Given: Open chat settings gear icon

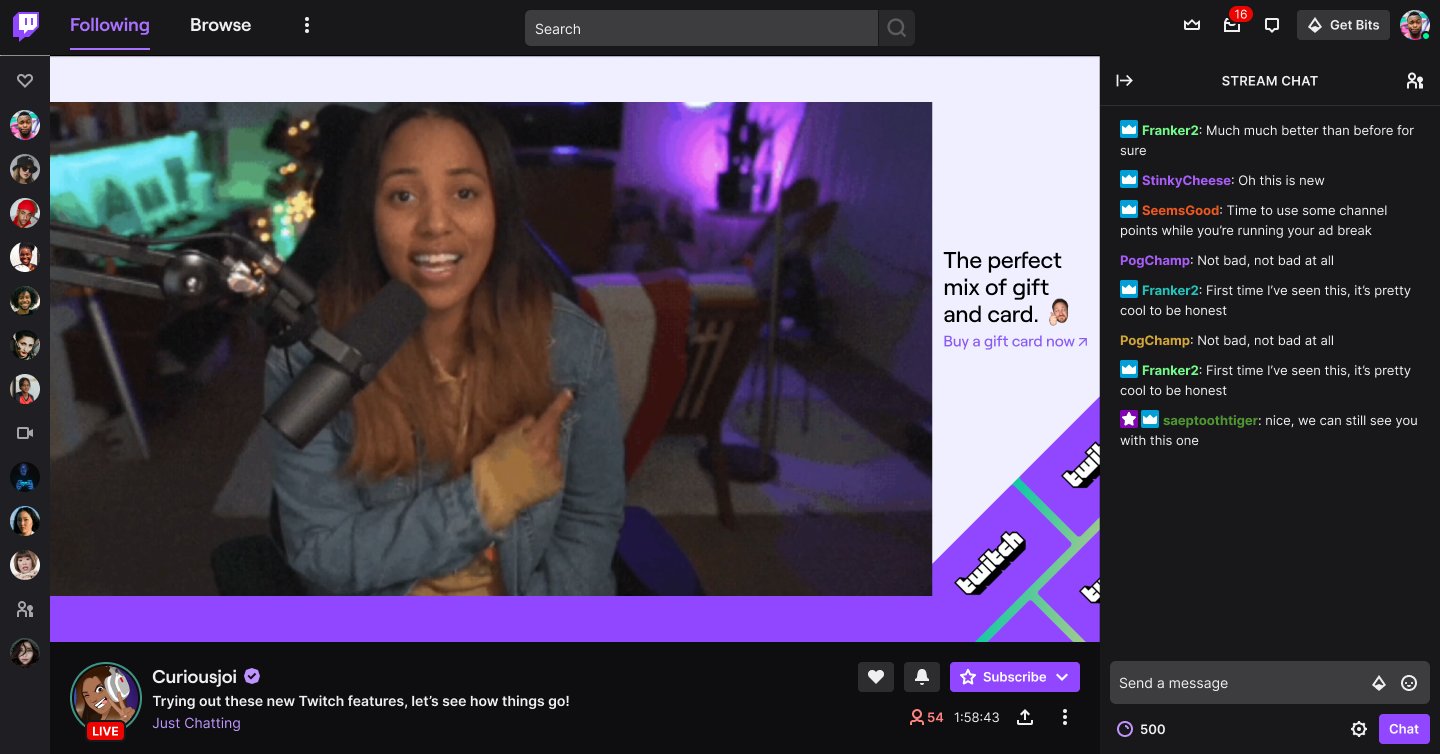Looking at the screenshot, I should click(x=1359, y=729).
